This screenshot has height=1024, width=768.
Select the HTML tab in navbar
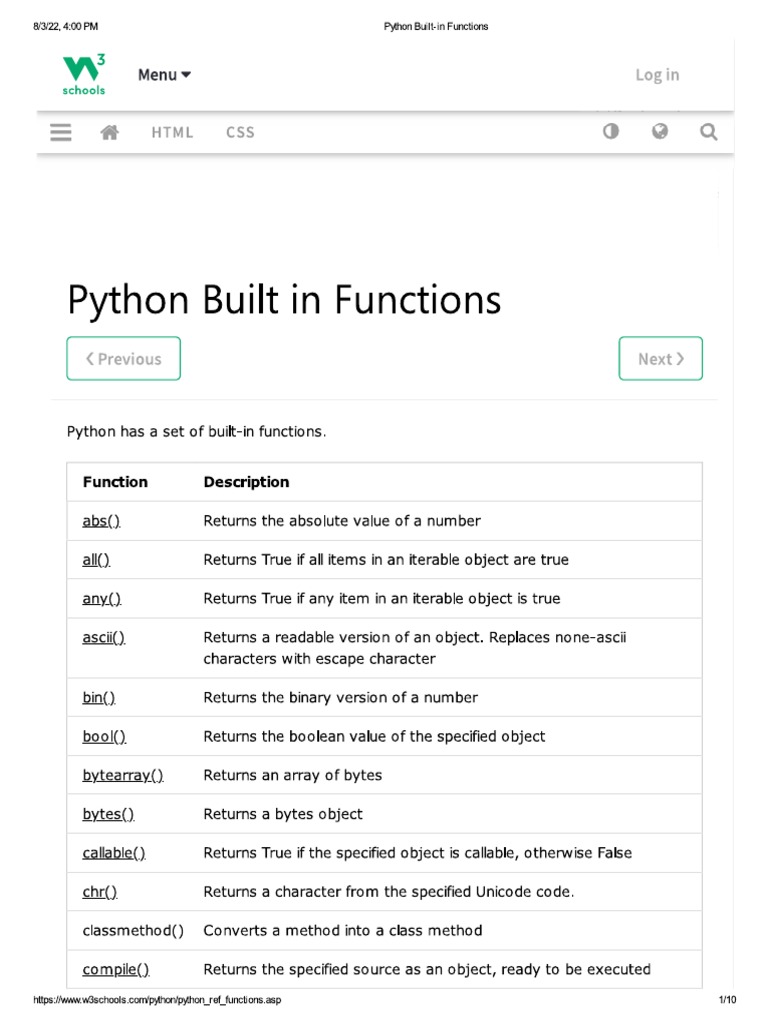173,132
